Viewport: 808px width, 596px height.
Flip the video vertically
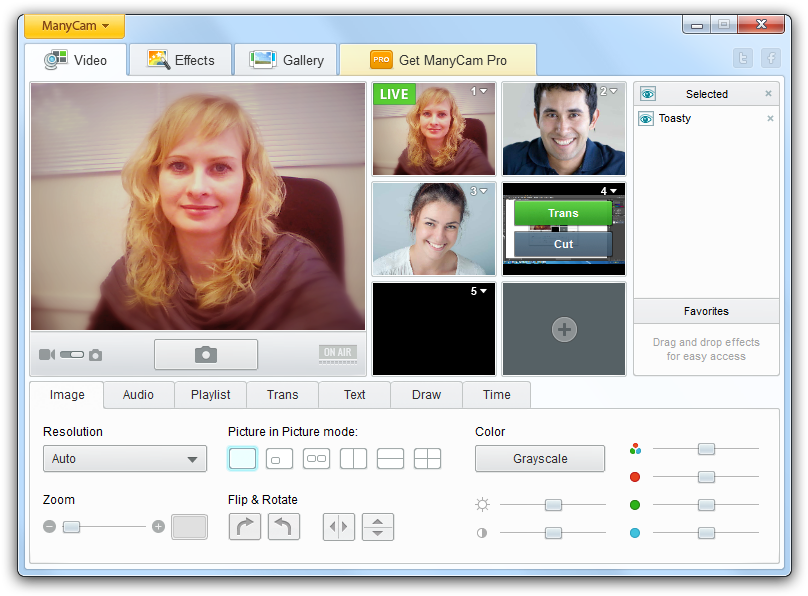[378, 526]
